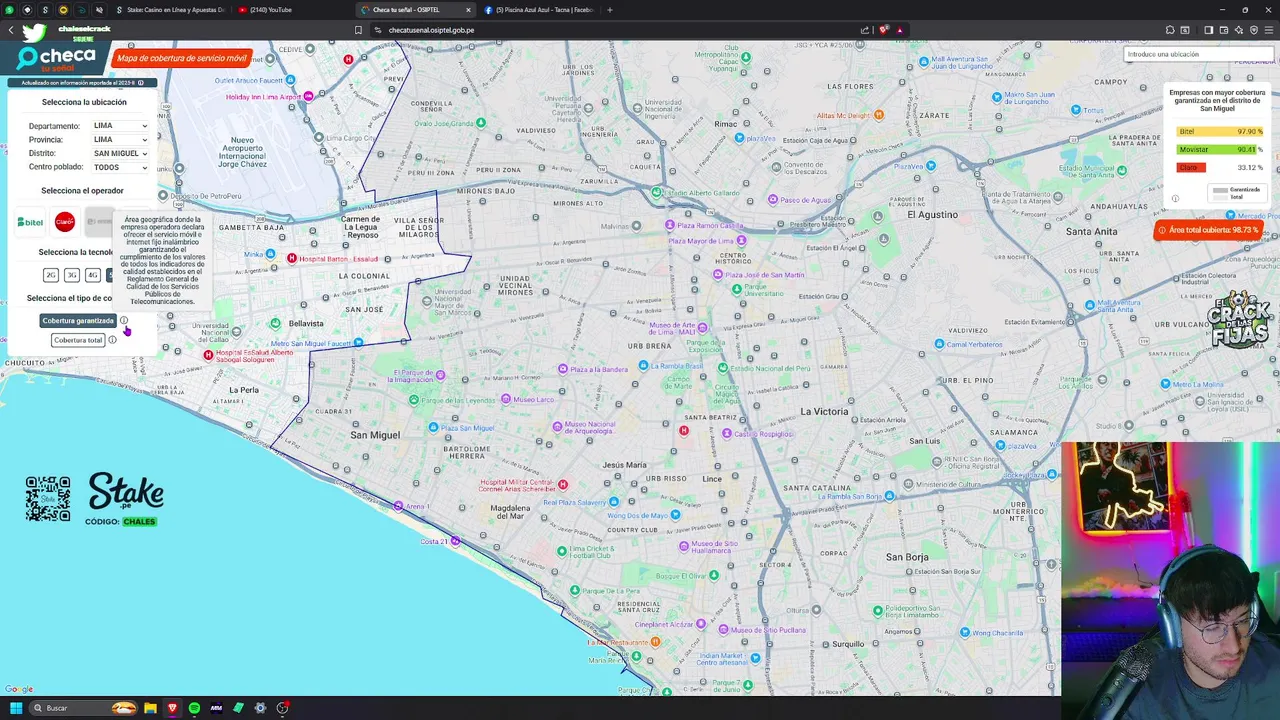This screenshot has height=720, width=1280.
Task: Switch to the YouTube tab
Action: 290,10
